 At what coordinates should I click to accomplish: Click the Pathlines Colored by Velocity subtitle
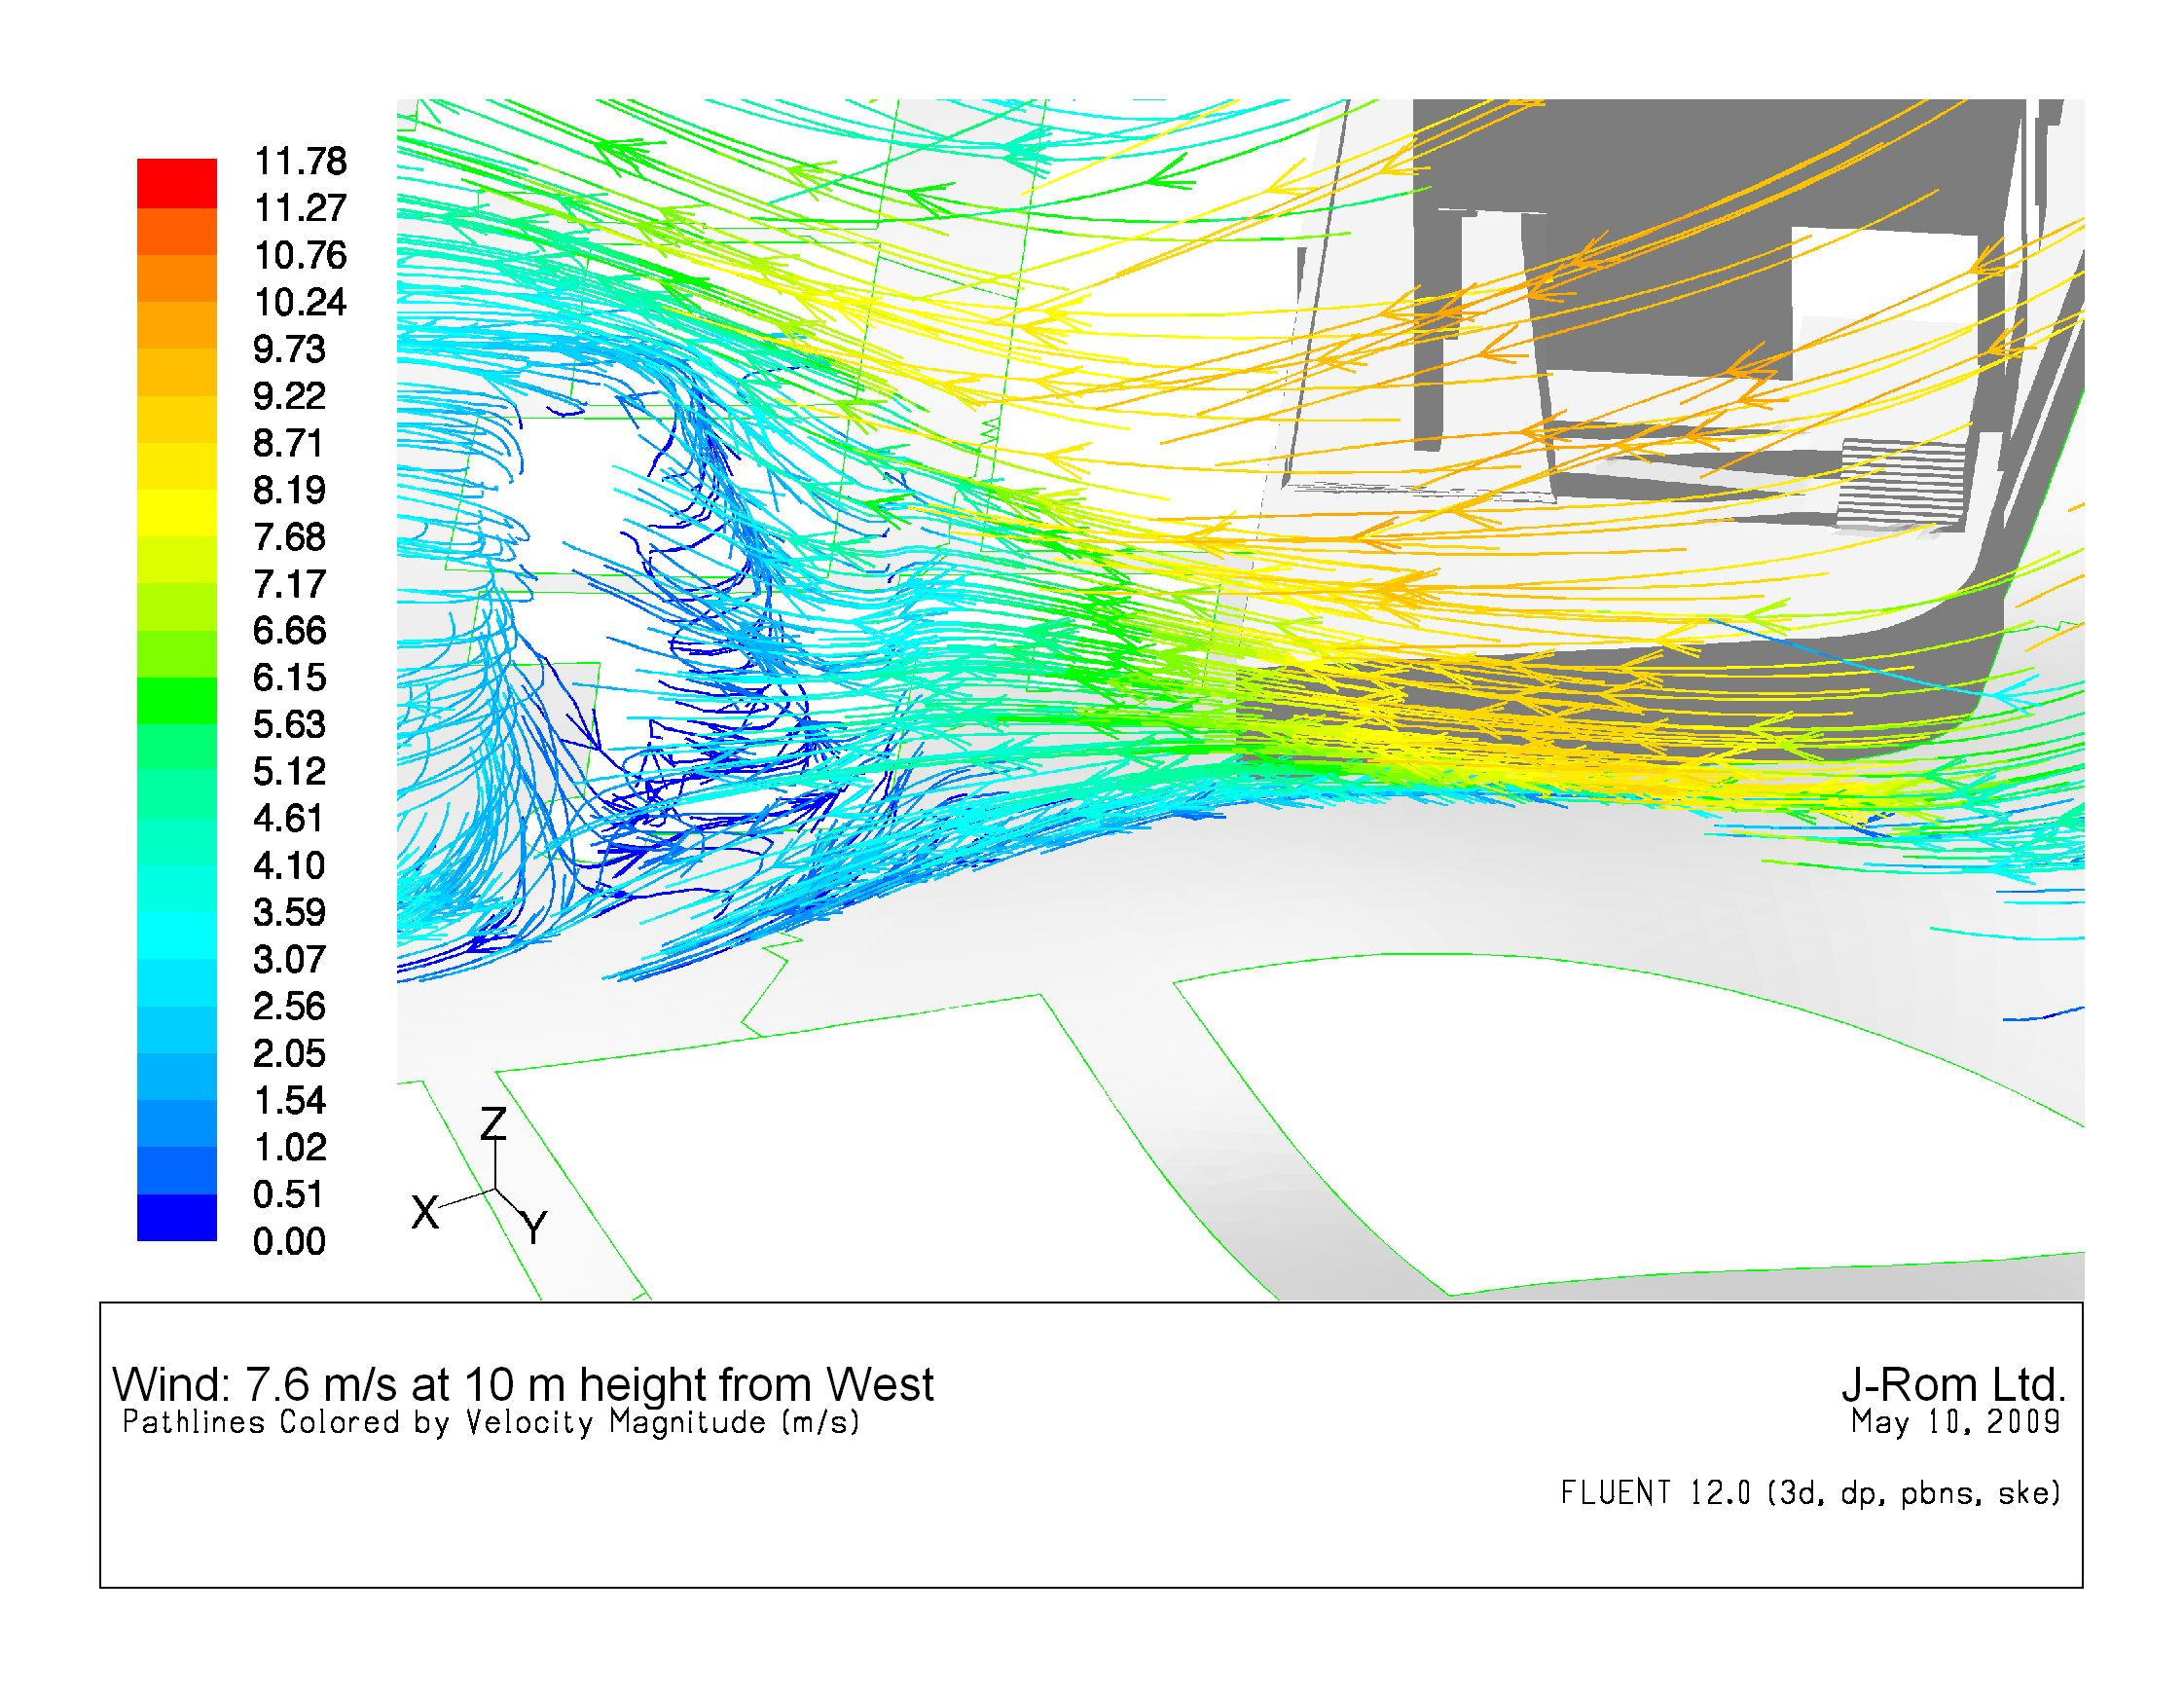(490, 1422)
